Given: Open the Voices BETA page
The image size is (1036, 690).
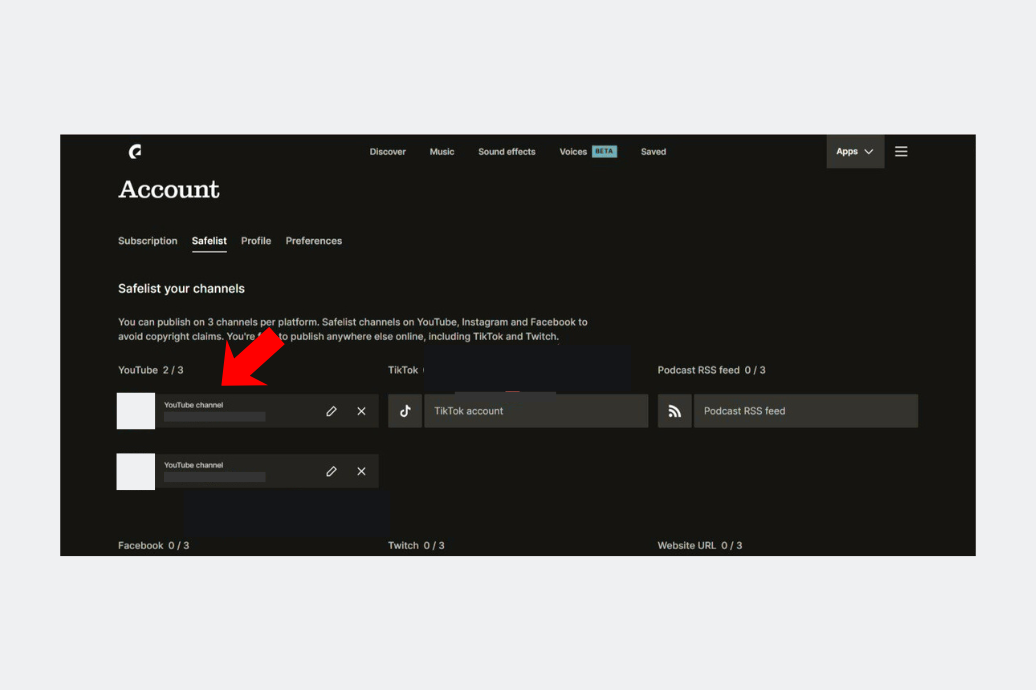Looking at the screenshot, I should click(x=587, y=152).
